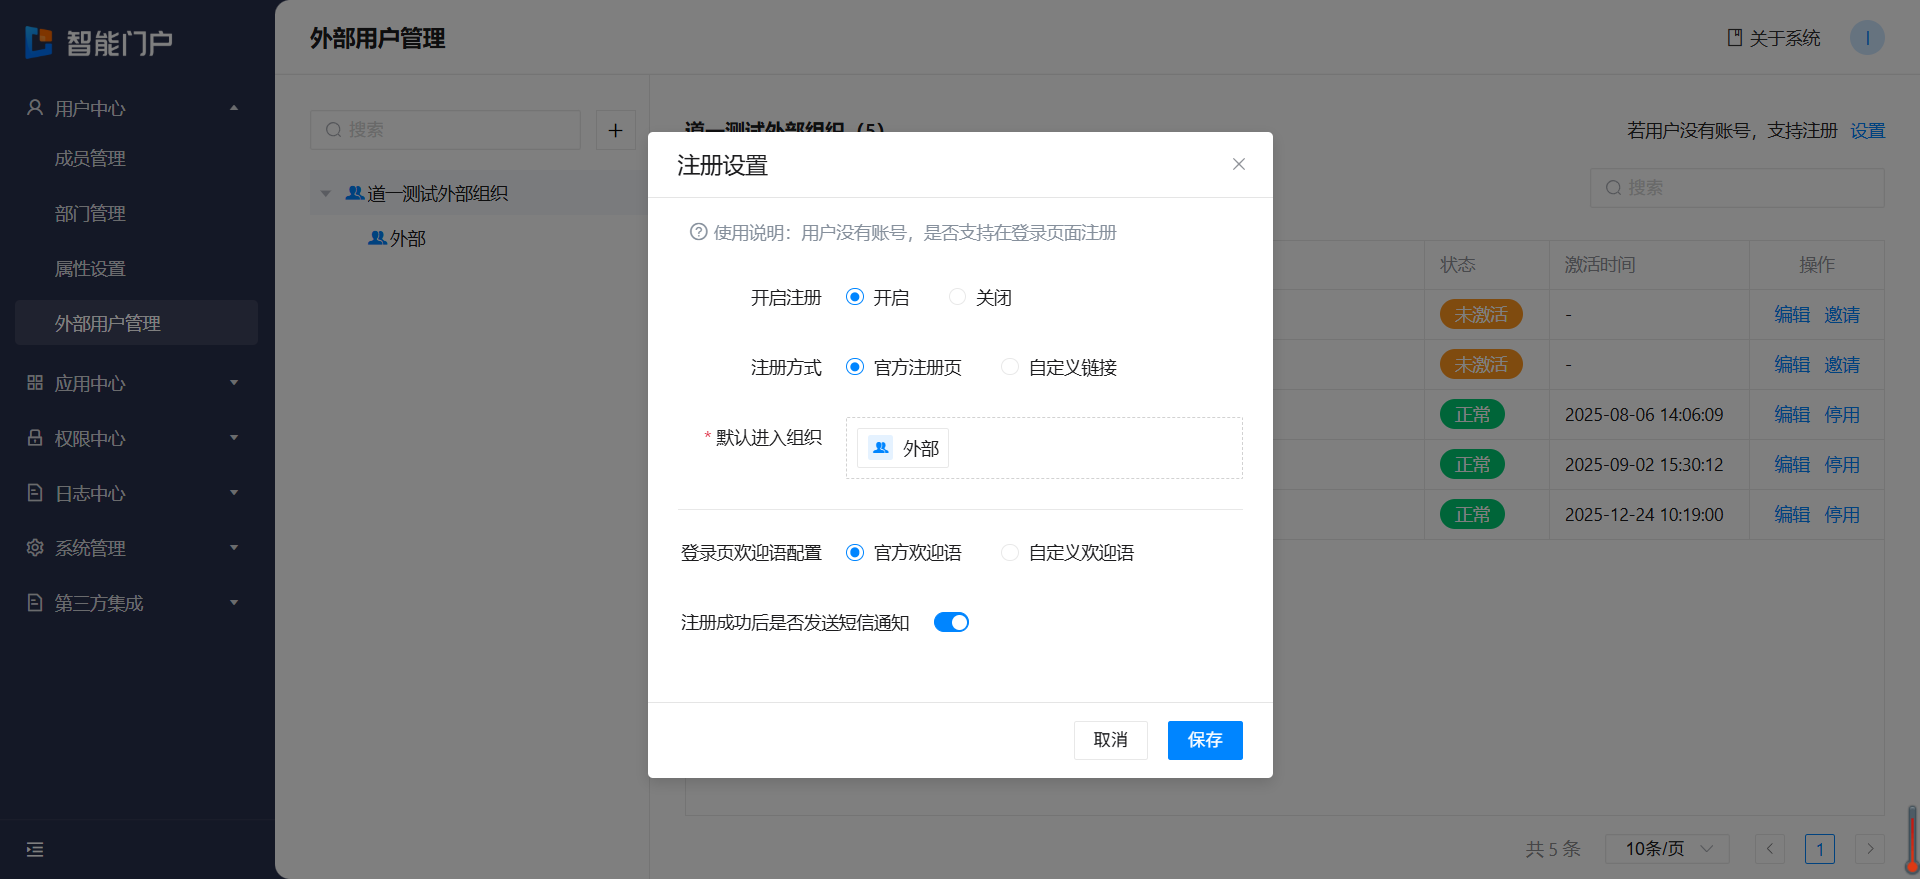
Task: Click the 关于系统 book icon
Action: click(x=1735, y=38)
